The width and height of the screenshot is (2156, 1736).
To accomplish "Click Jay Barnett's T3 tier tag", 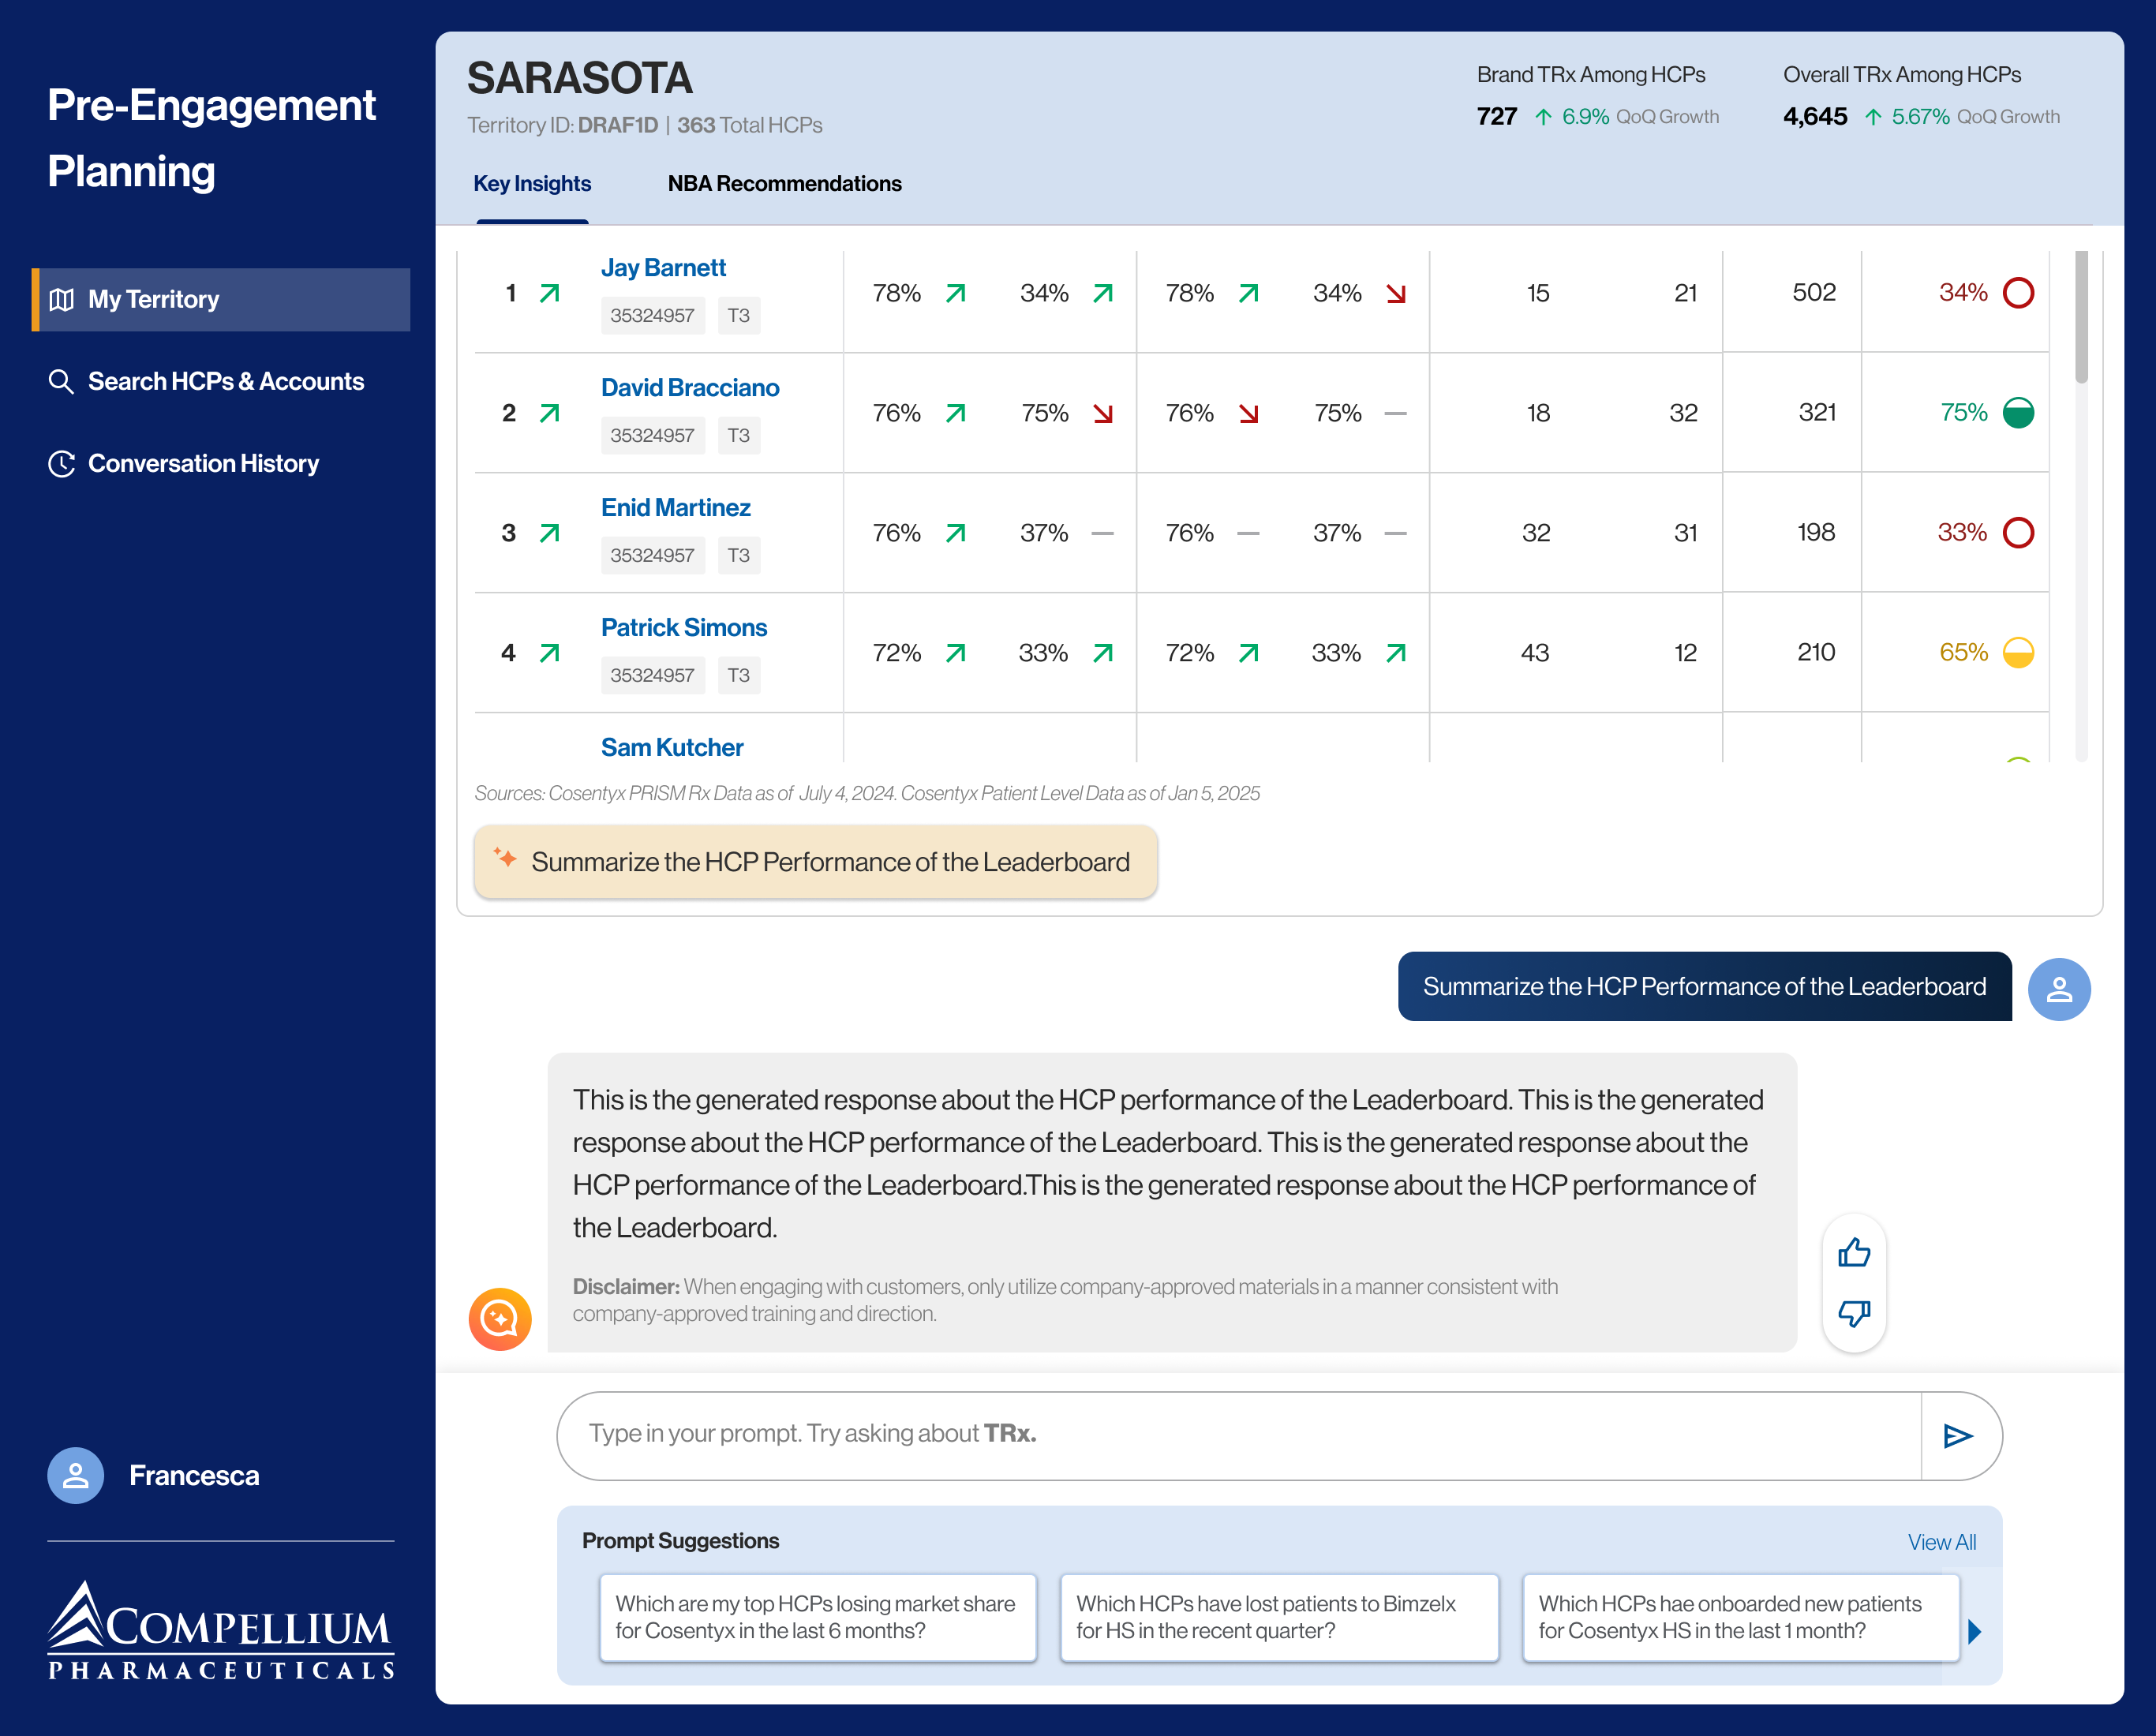I will coord(738,316).
